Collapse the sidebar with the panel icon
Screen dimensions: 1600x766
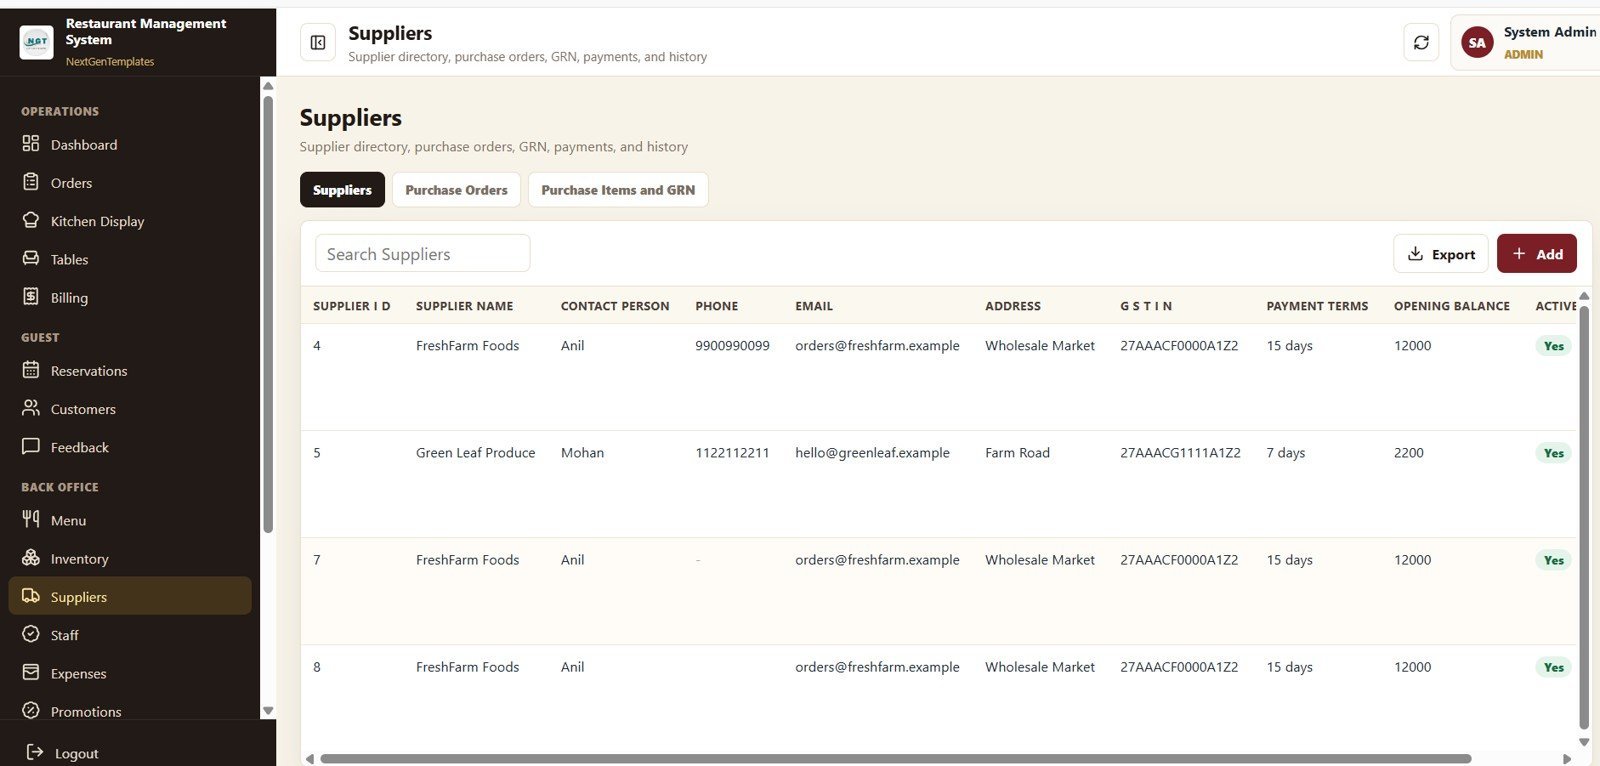point(318,42)
